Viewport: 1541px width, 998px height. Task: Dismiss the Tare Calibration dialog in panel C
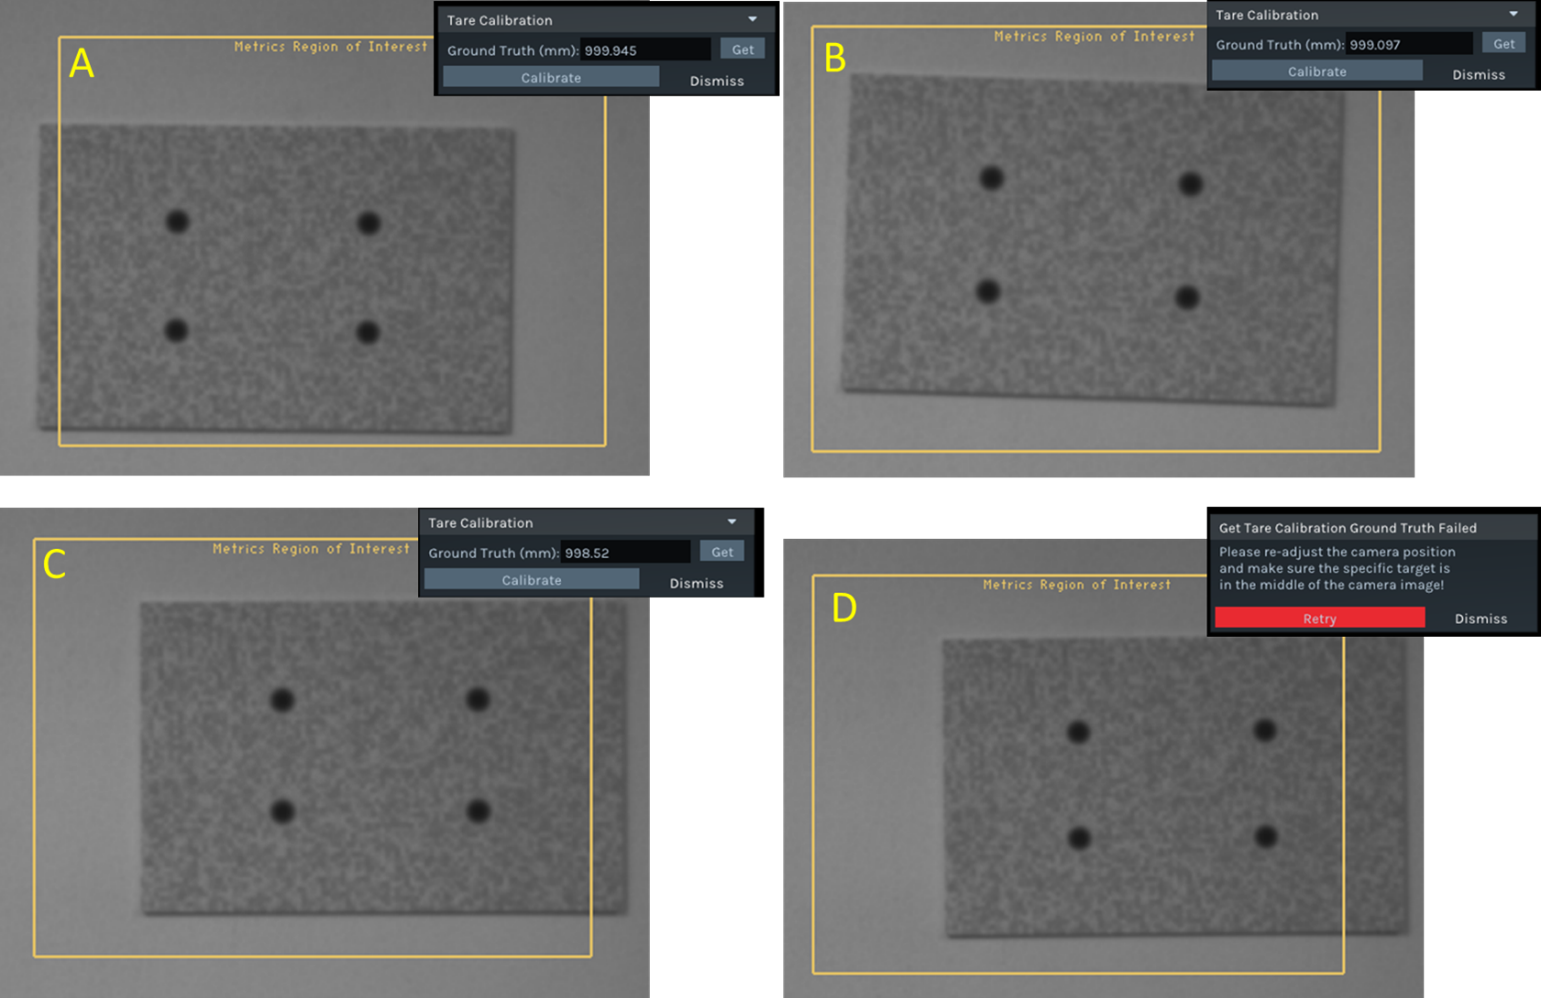point(696,583)
